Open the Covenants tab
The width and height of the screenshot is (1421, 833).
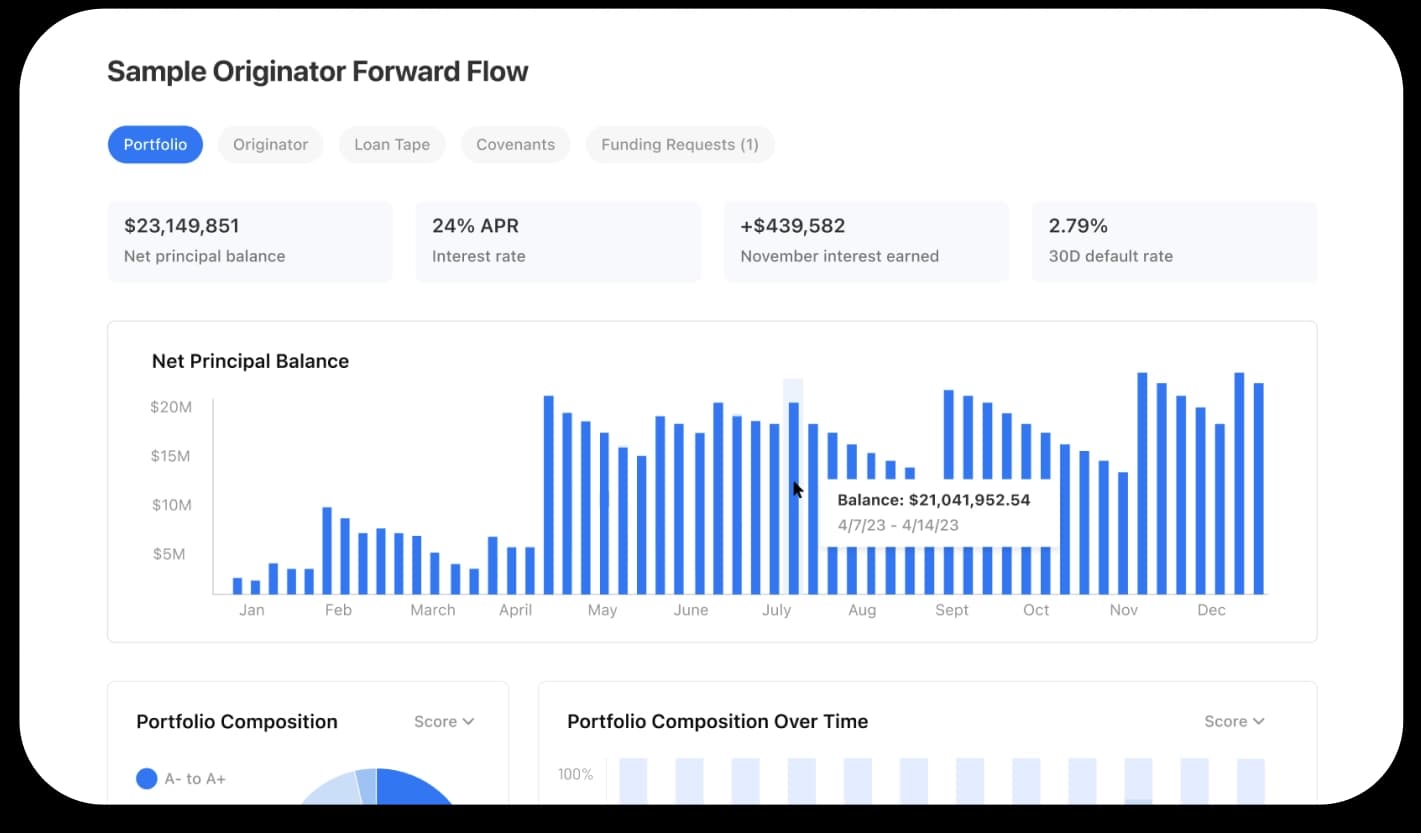pos(515,145)
